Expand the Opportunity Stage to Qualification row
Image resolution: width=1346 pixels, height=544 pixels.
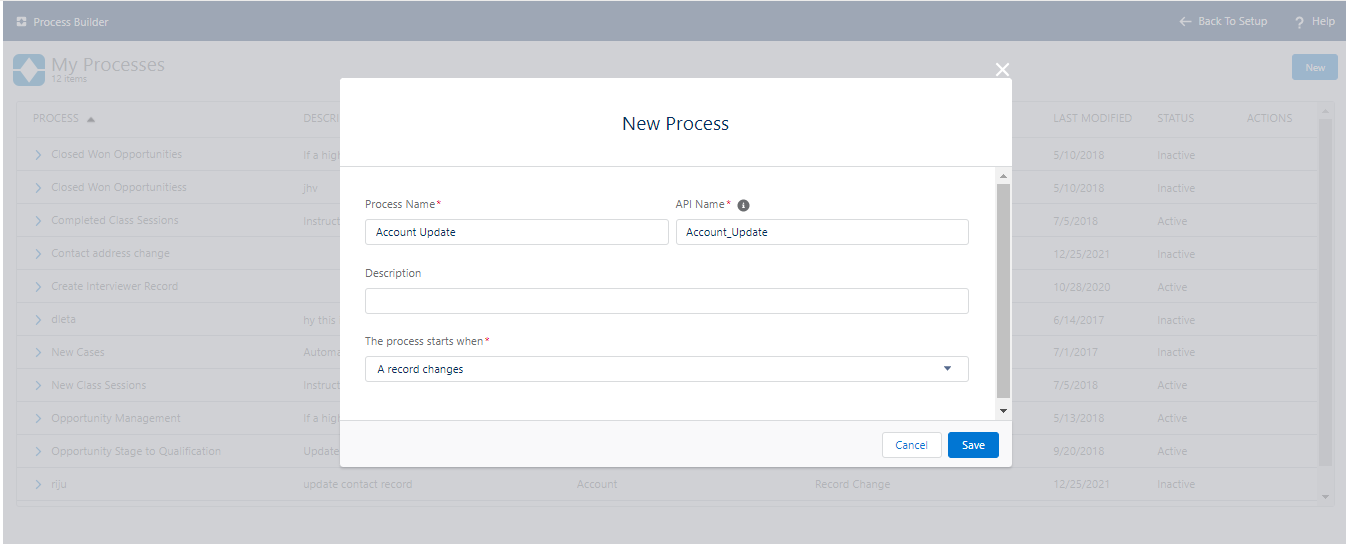39,452
